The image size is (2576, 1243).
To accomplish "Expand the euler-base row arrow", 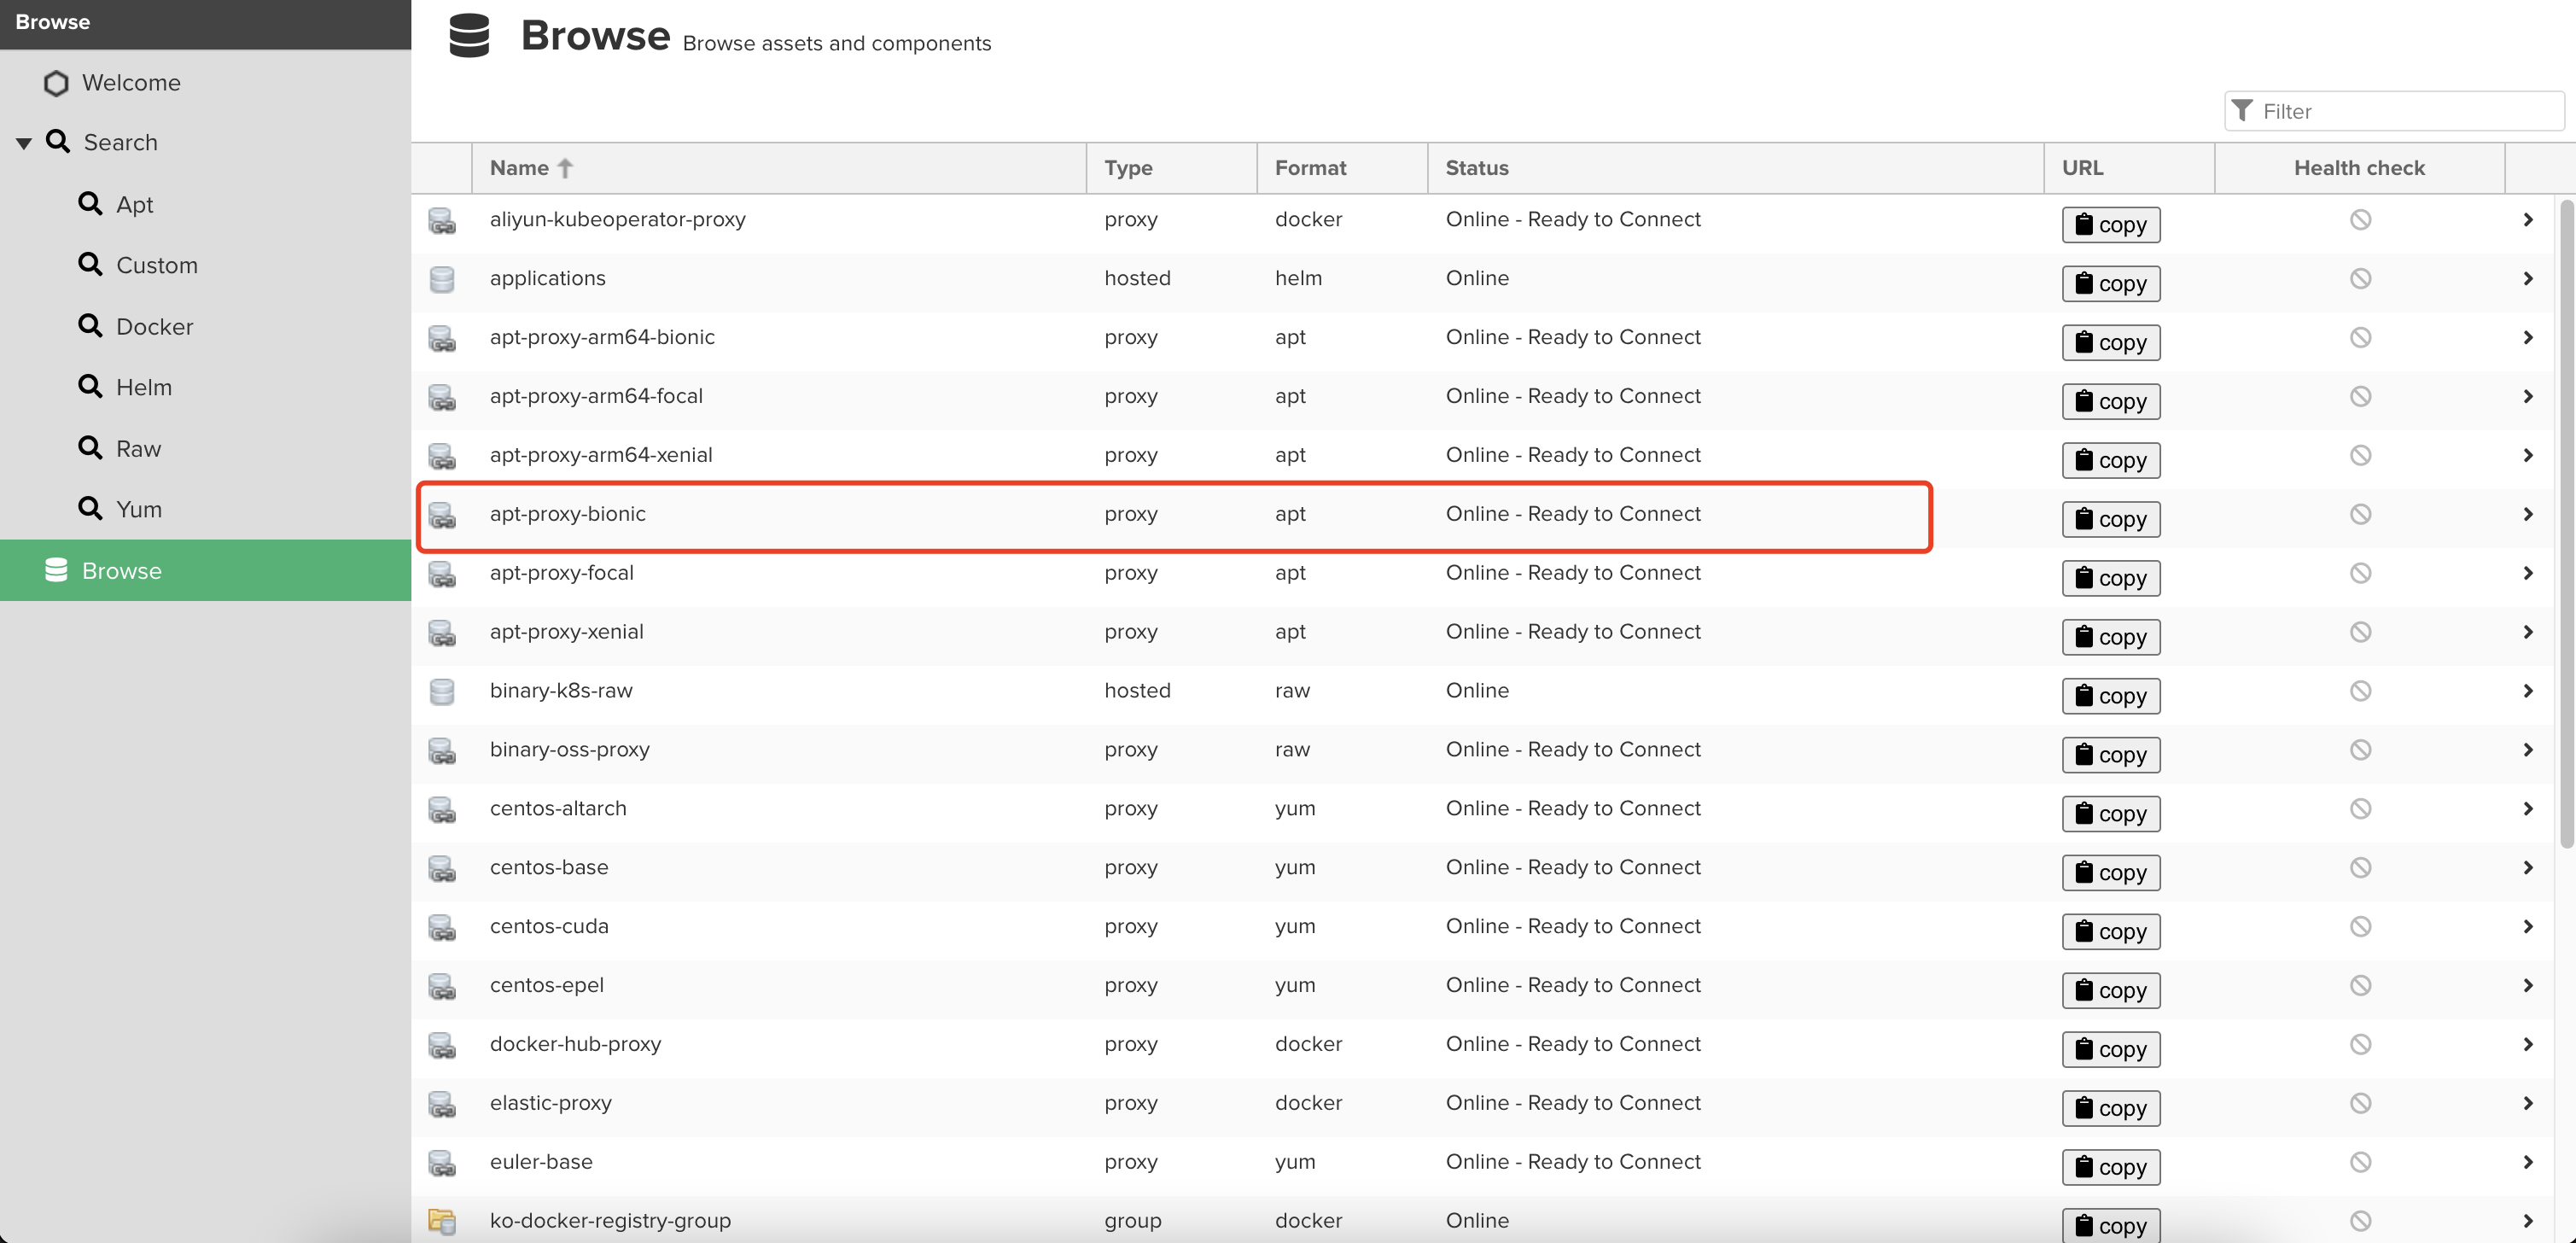I will coord(2527,1162).
